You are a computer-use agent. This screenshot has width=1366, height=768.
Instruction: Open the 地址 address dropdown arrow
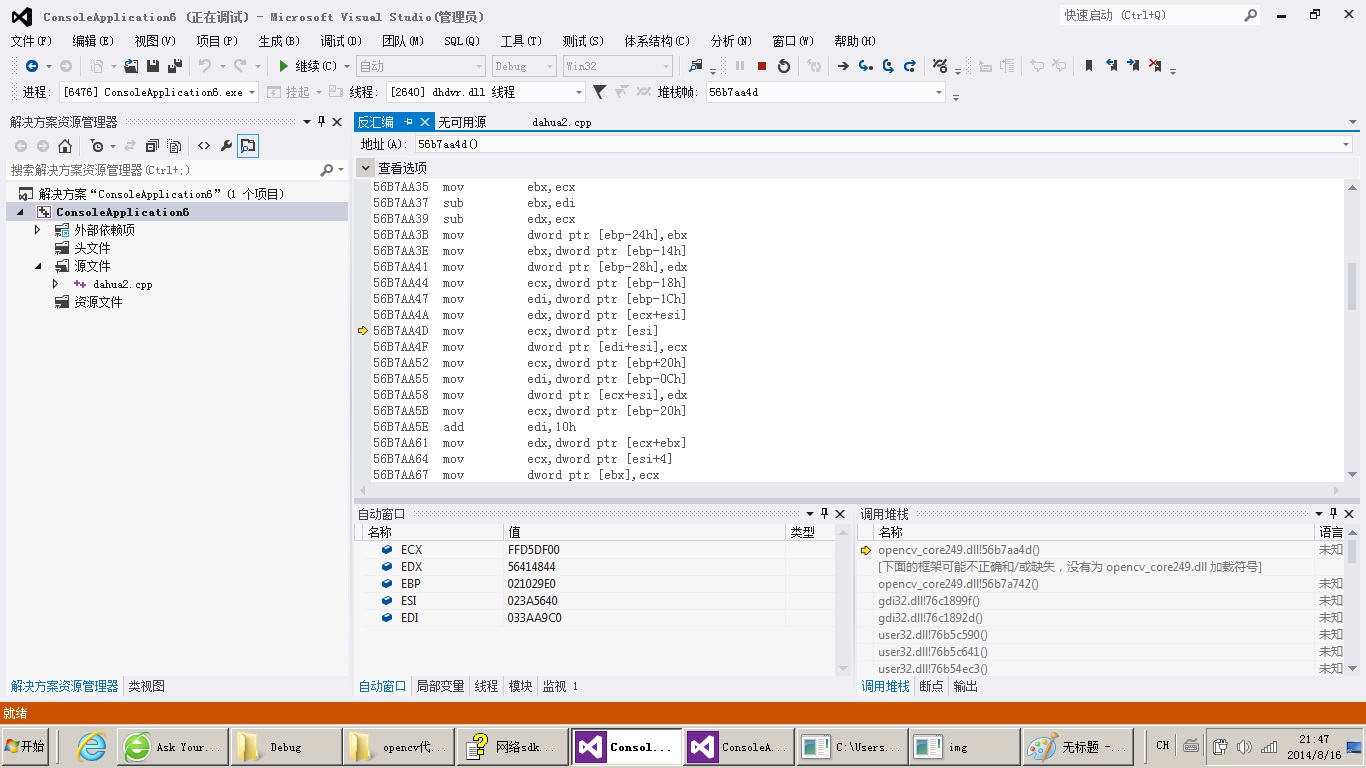(x=1345, y=144)
